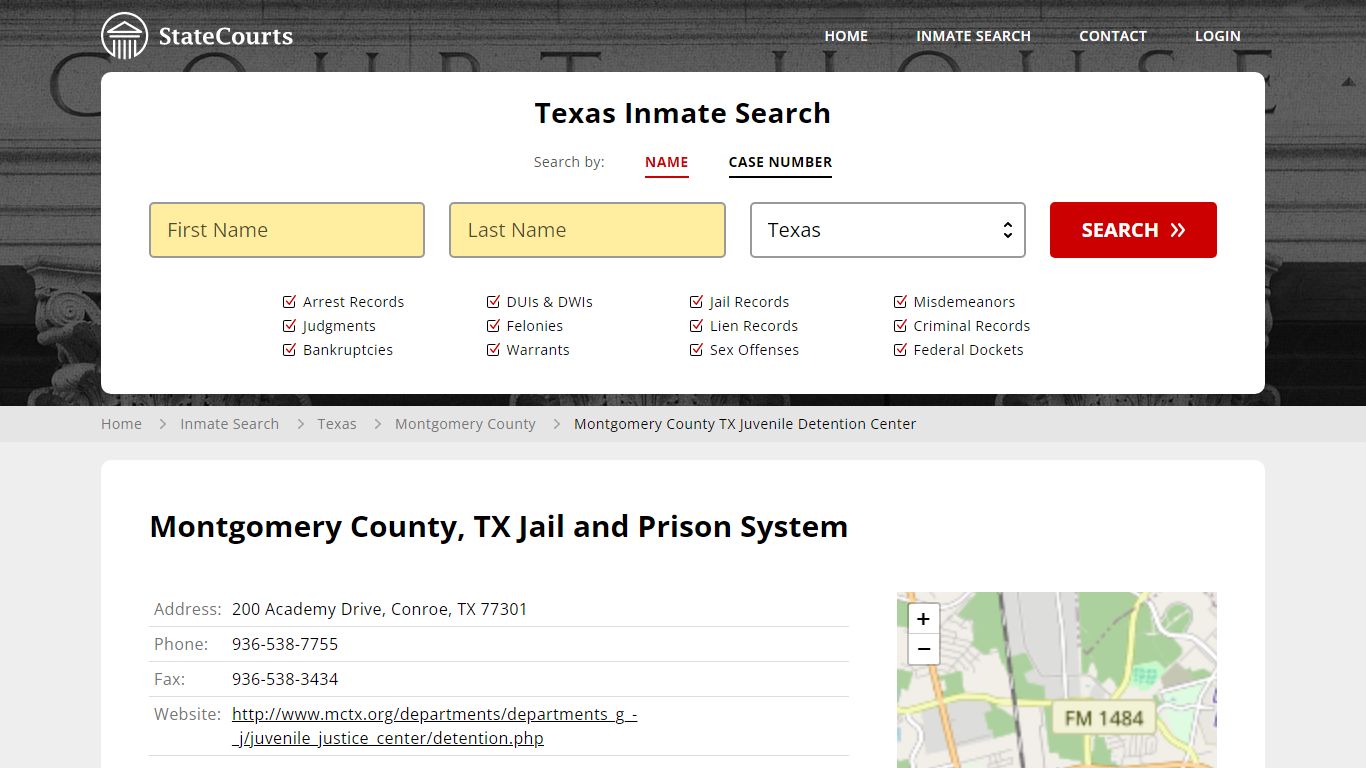Toggle the Criminal Records checkbox
The width and height of the screenshot is (1366, 768).
point(900,326)
